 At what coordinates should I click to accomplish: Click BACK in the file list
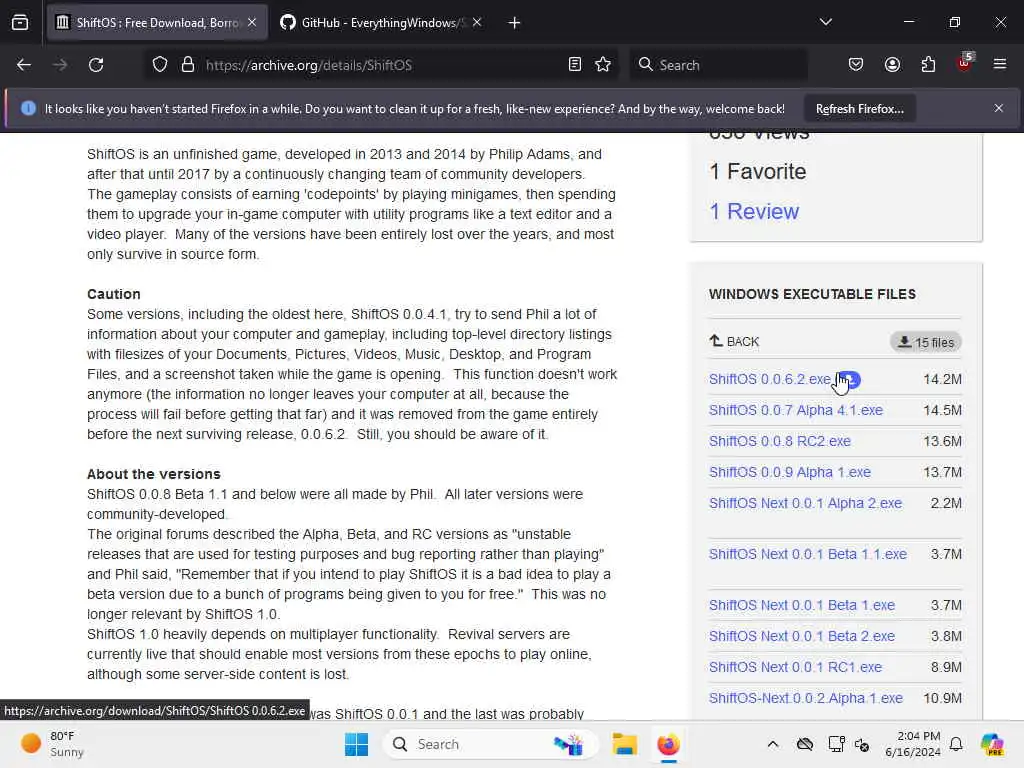[734, 342]
